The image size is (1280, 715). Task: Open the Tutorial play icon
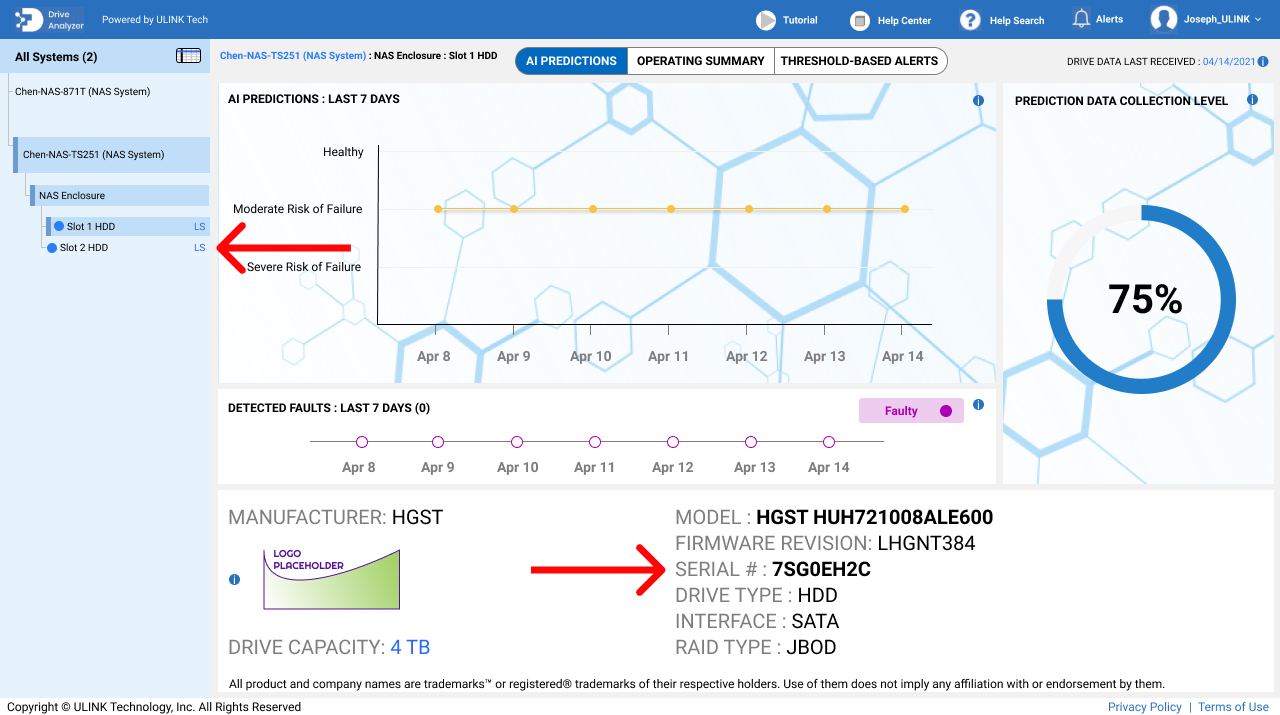765,20
